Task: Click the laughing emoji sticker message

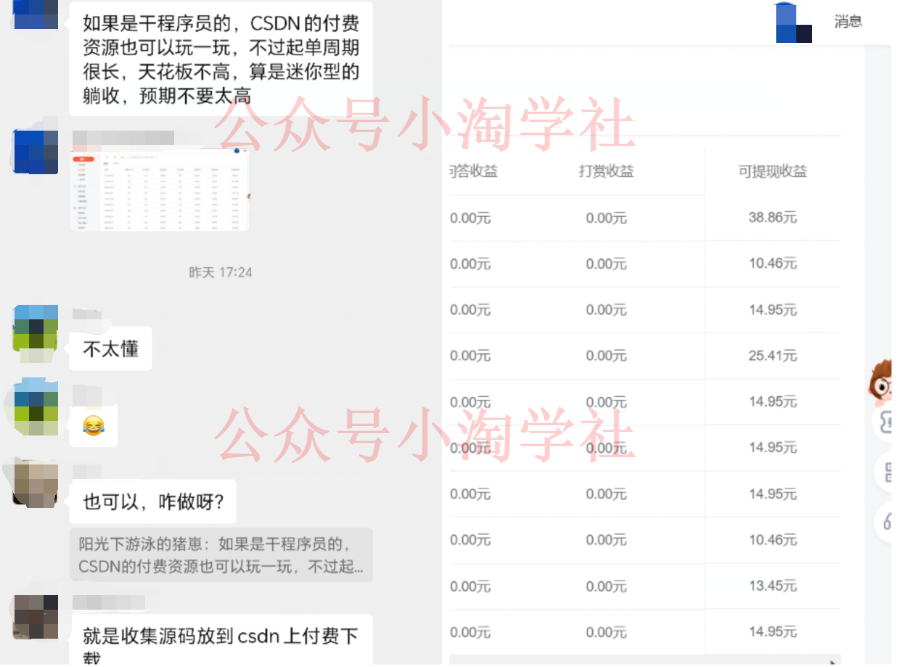Action: [93, 427]
